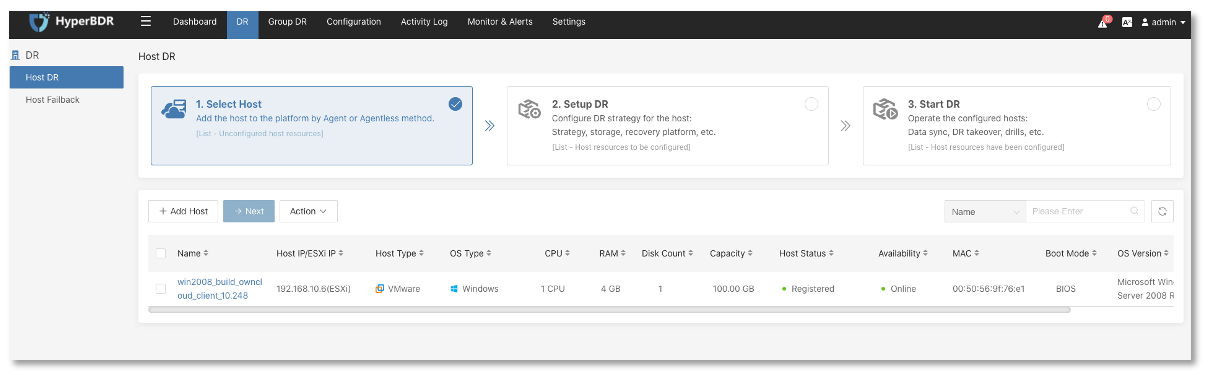Click the 2. Setup DR step title
1216x375 pixels.
(x=580, y=104)
